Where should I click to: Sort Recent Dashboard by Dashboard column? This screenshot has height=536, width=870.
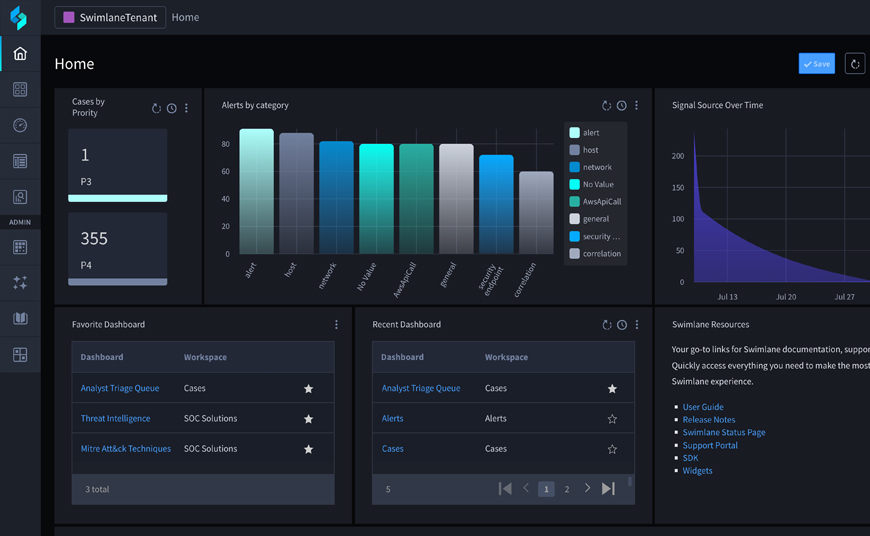[x=402, y=357]
